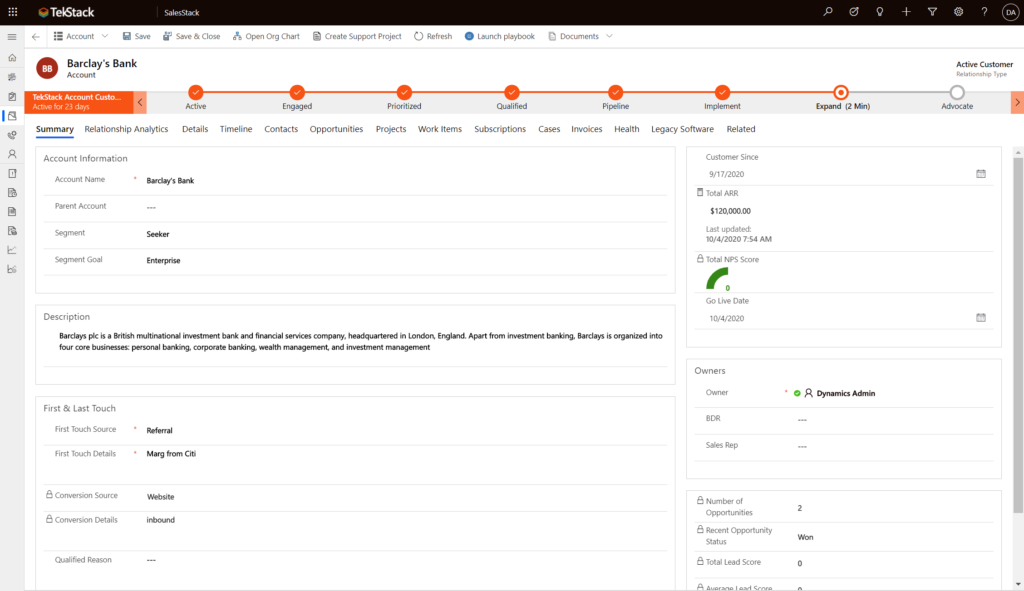Open the advanced find funnel icon
Viewport: 1024px width, 591px height.
[x=932, y=12]
